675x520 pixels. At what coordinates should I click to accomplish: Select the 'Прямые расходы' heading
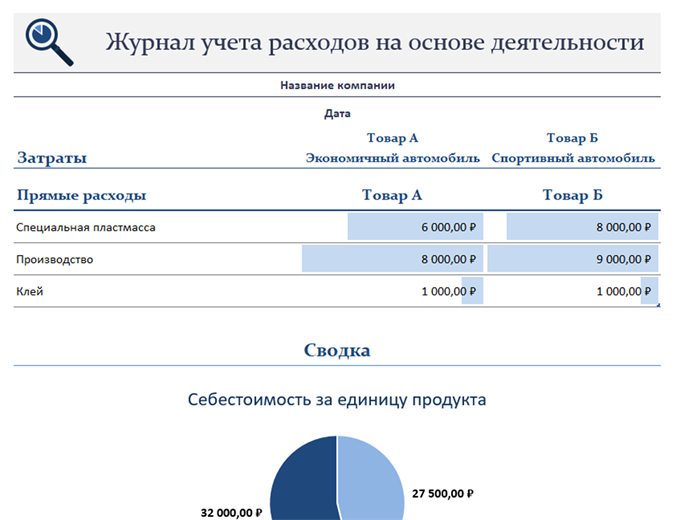click(81, 195)
